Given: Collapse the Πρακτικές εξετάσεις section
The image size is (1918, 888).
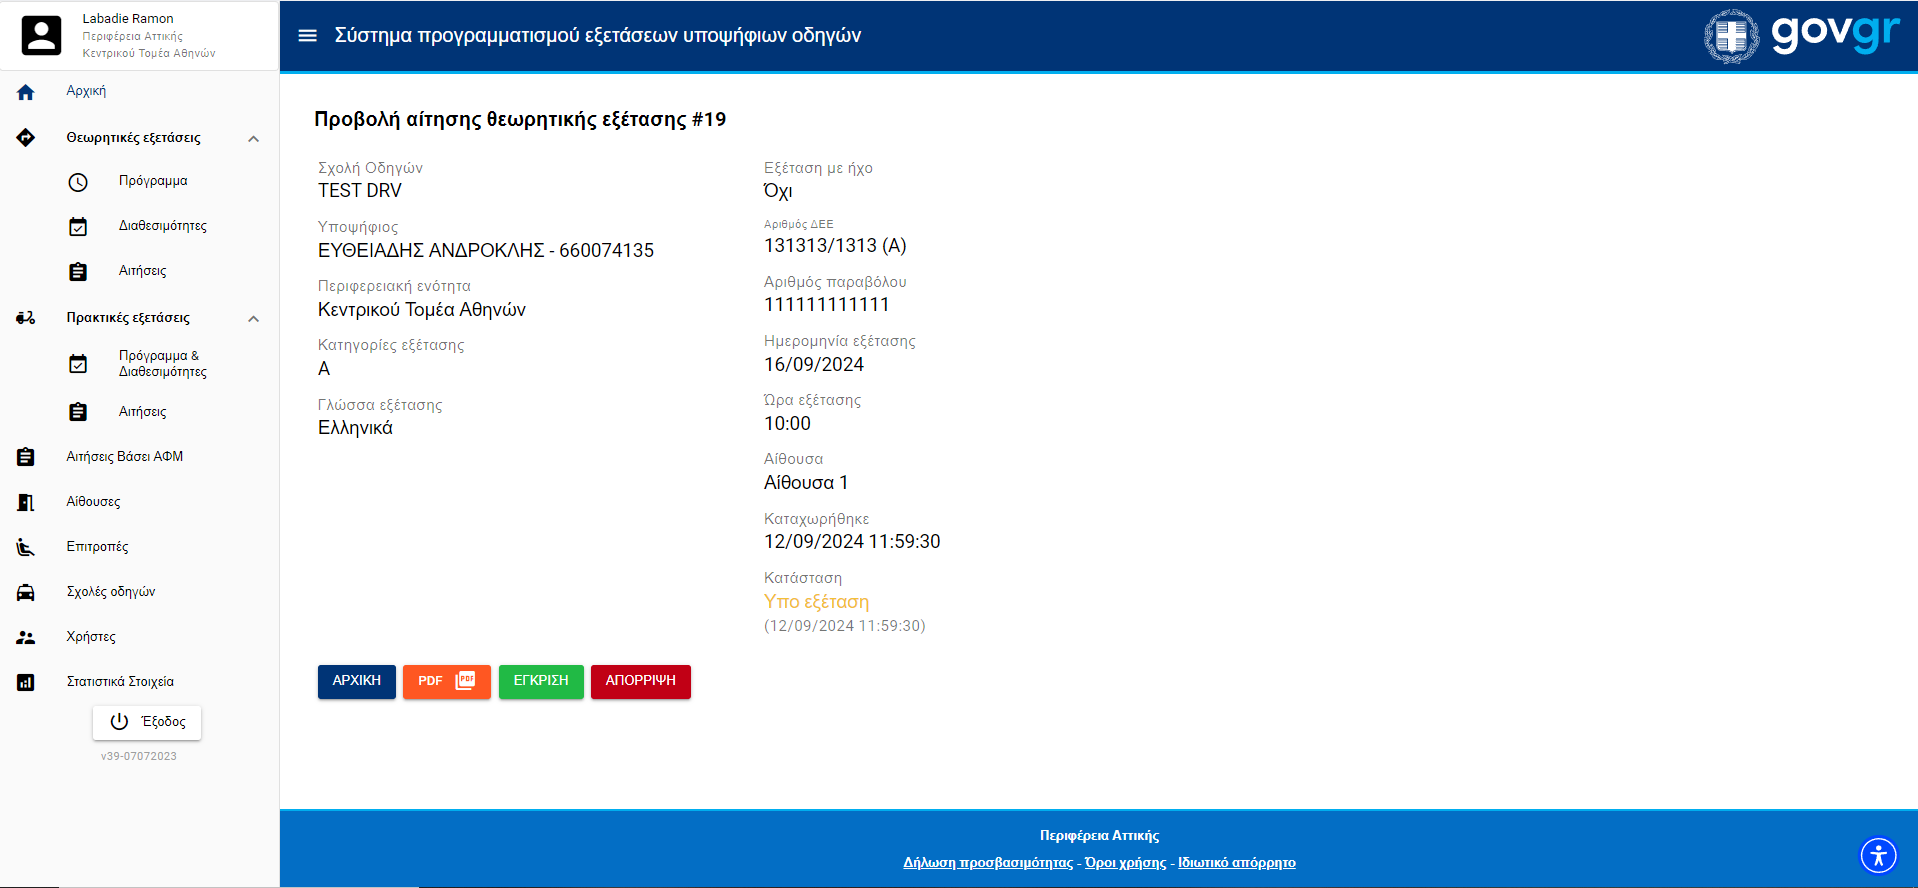Looking at the screenshot, I should pos(253,319).
